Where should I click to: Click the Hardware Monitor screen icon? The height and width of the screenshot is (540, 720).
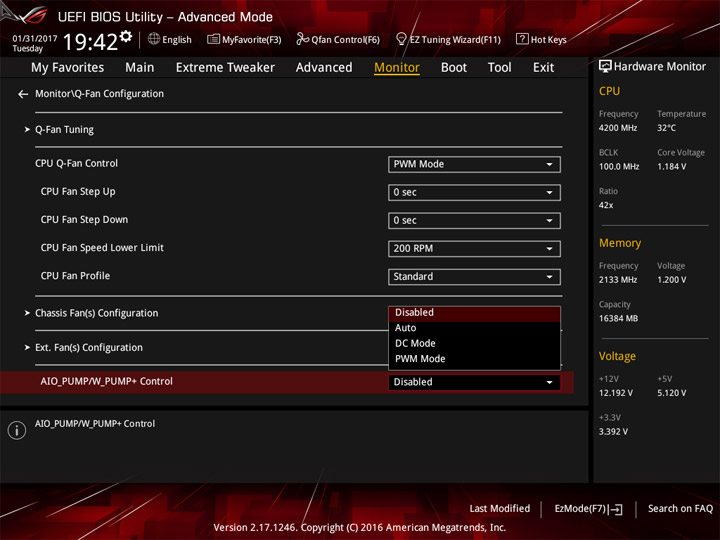pyautogui.click(x=605, y=67)
